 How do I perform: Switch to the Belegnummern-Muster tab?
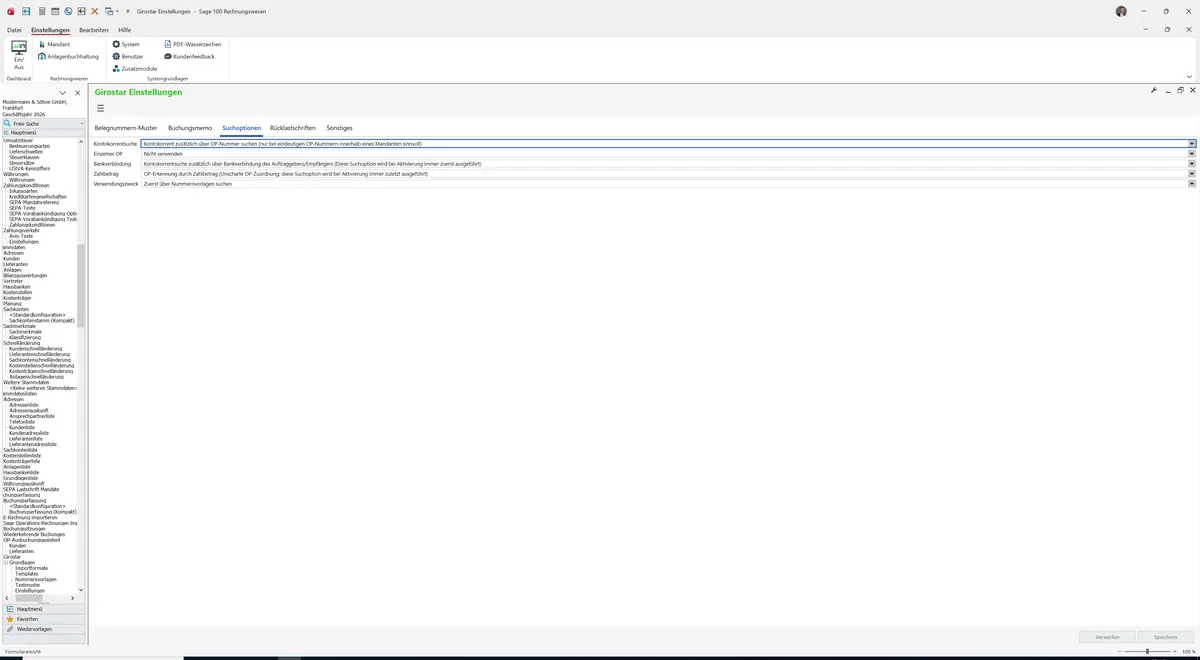pos(126,128)
